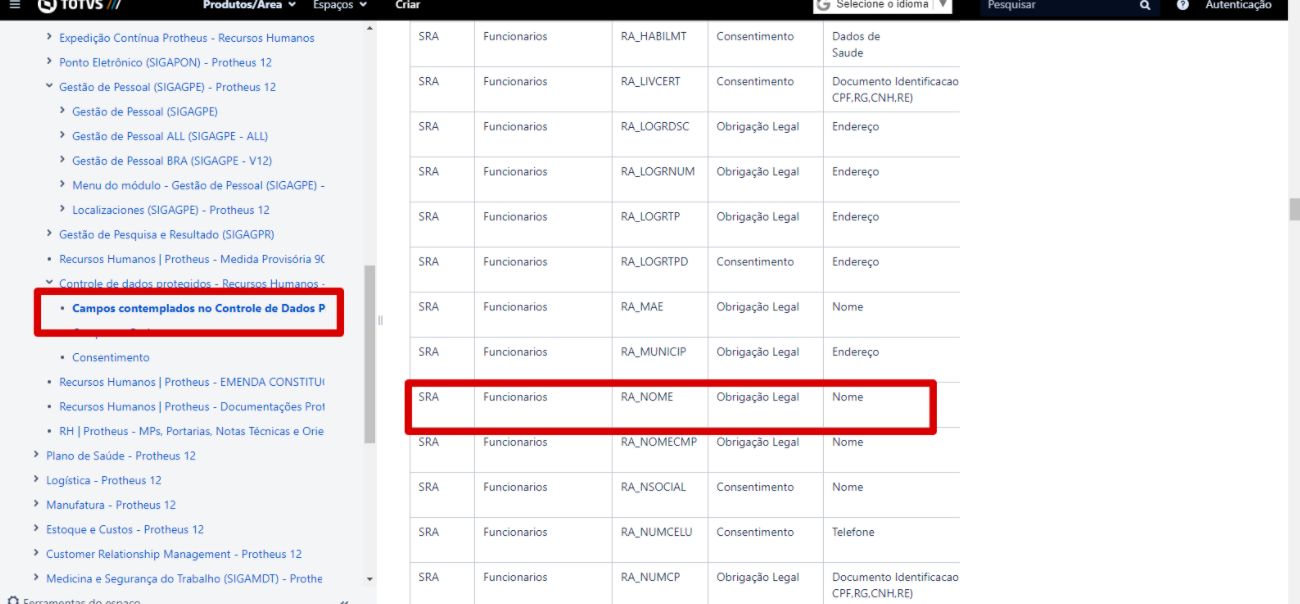Open Gestão de Pessoal (SIGAGPE) child page link

tap(145, 112)
